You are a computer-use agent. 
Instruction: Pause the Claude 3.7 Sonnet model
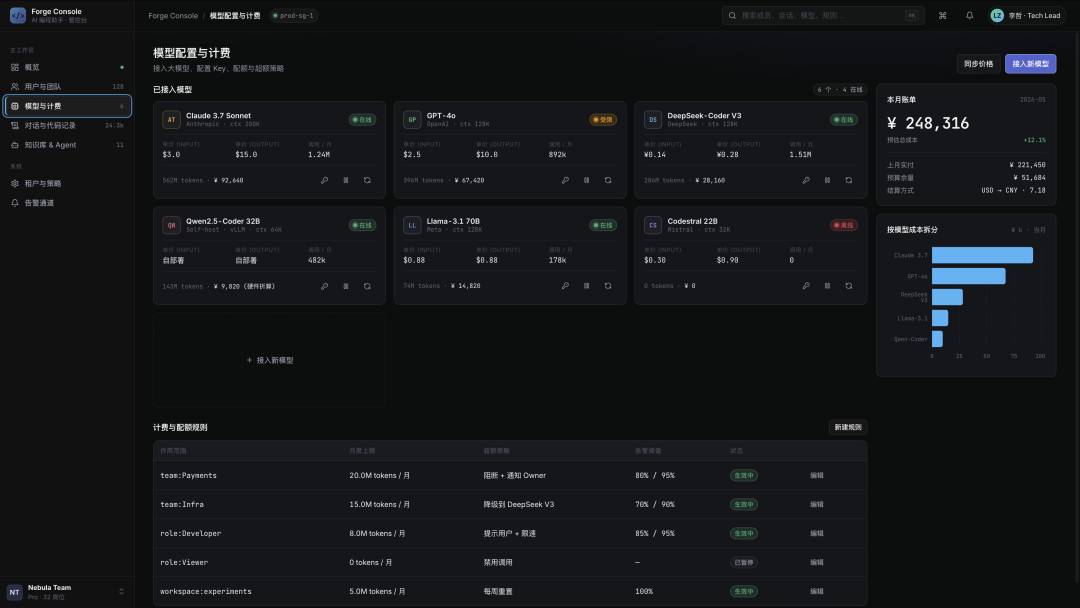point(346,180)
